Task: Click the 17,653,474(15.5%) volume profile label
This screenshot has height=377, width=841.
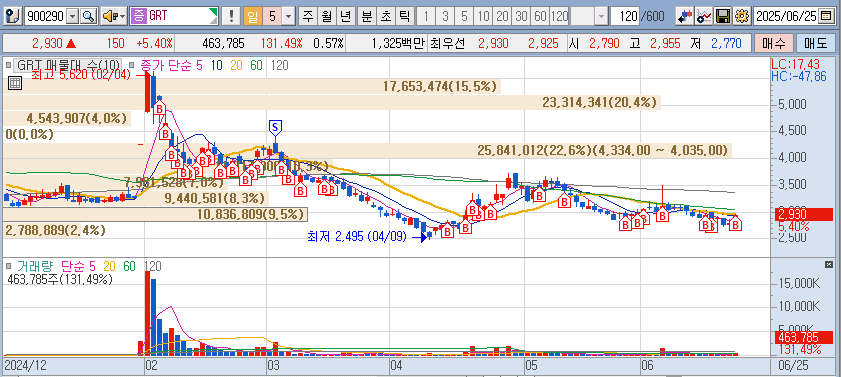Action: point(440,86)
